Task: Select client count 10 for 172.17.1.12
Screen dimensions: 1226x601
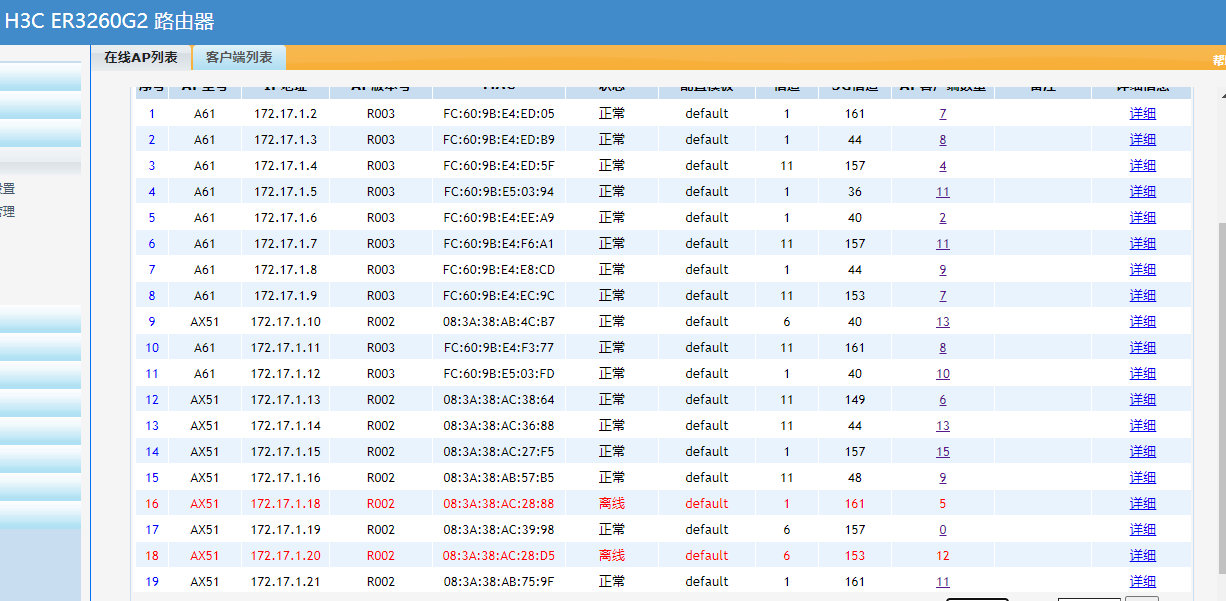Action: [x=942, y=374]
